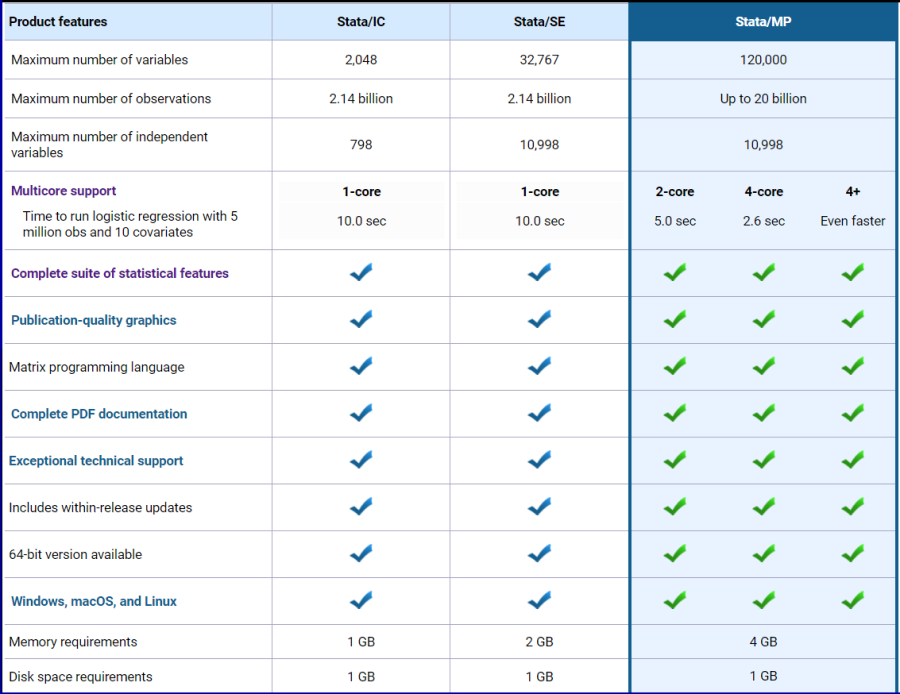Open the Complete PDF documentation link
The width and height of the screenshot is (900, 694).
99,414
